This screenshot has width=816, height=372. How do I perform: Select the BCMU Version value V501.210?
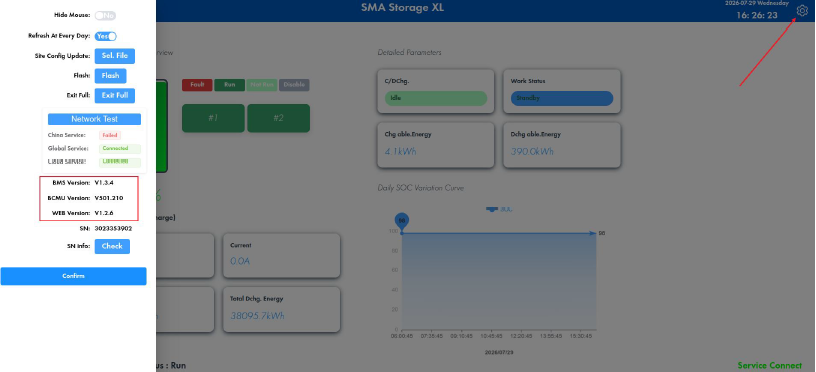[x=109, y=198]
